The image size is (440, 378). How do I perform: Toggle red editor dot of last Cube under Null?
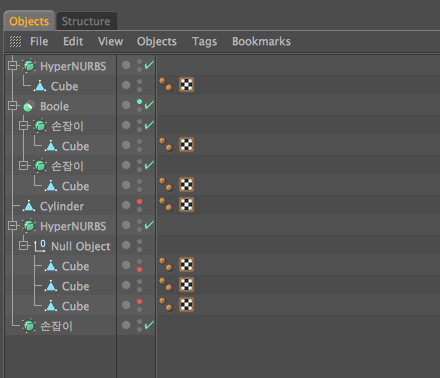[x=139, y=301]
